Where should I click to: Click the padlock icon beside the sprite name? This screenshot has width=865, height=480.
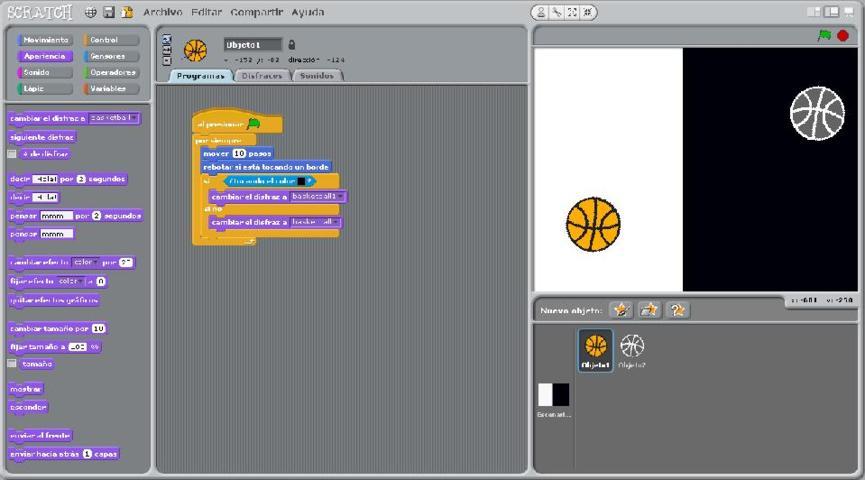coord(292,45)
